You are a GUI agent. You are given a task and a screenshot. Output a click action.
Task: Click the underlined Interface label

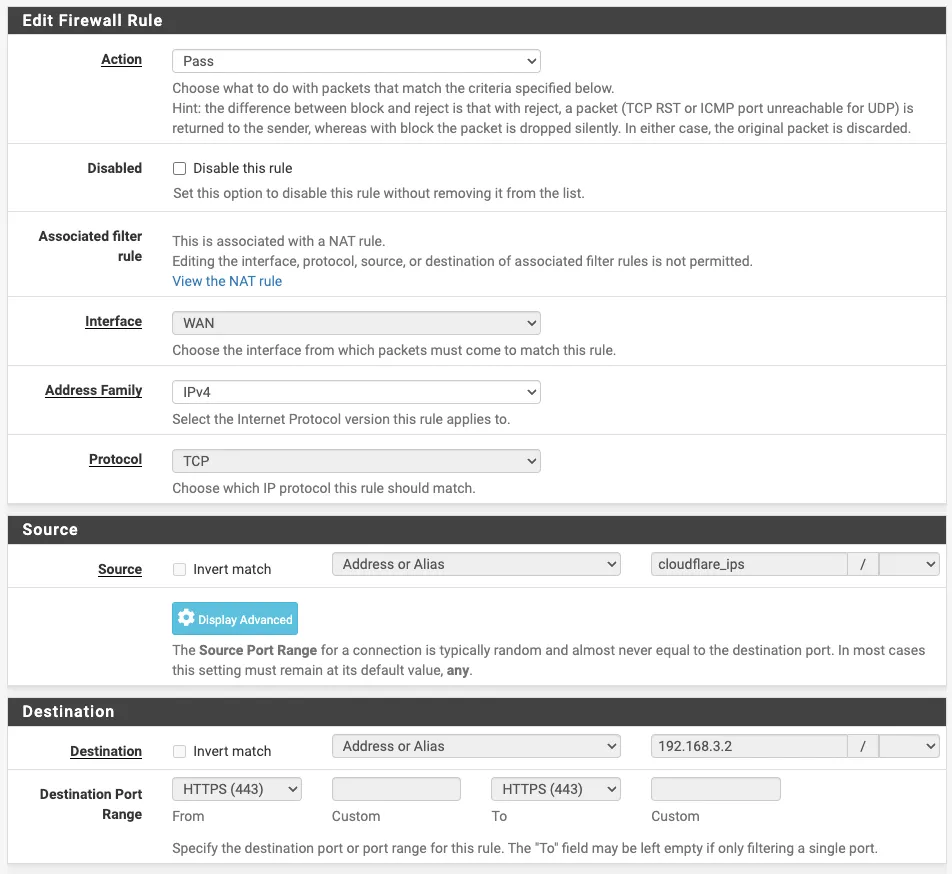[x=114, y=322]
